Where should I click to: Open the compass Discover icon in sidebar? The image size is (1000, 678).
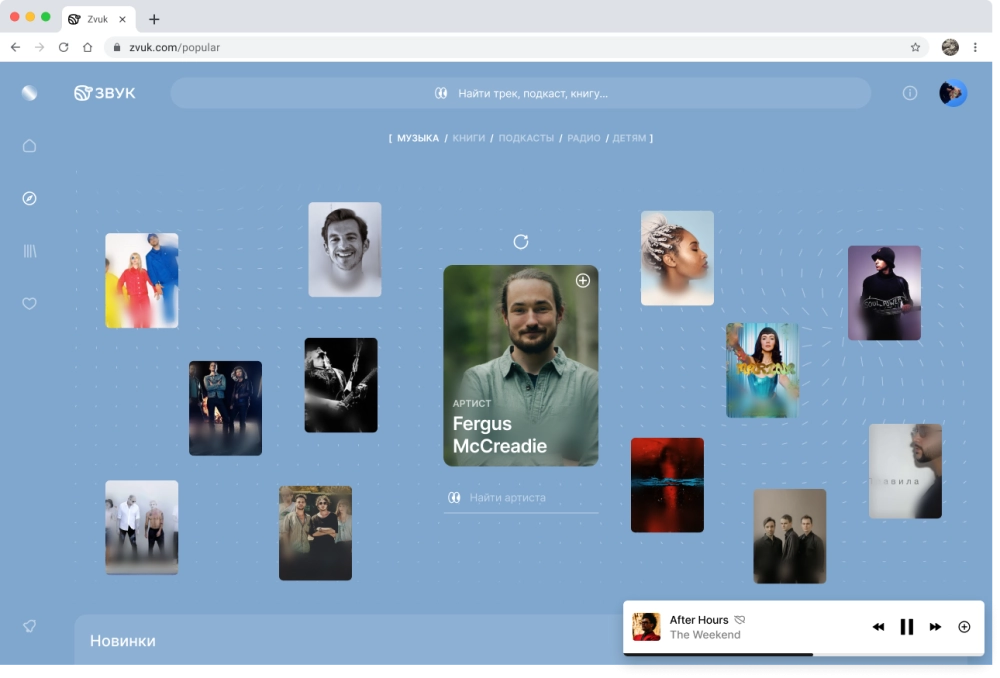[x=29, y=198]
